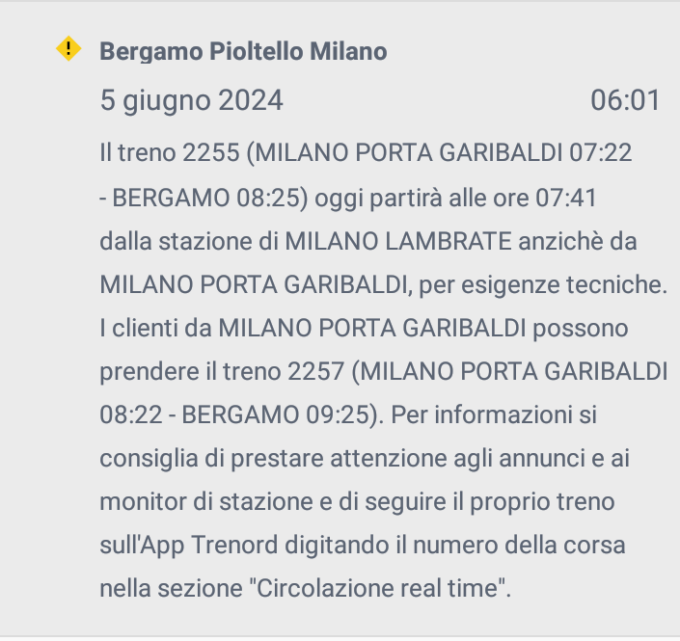The height and width of the screenshot is (641, 680).
Task: Tap the quoted "Circolazione real time" section name
Action: click(x=378, y=589)
